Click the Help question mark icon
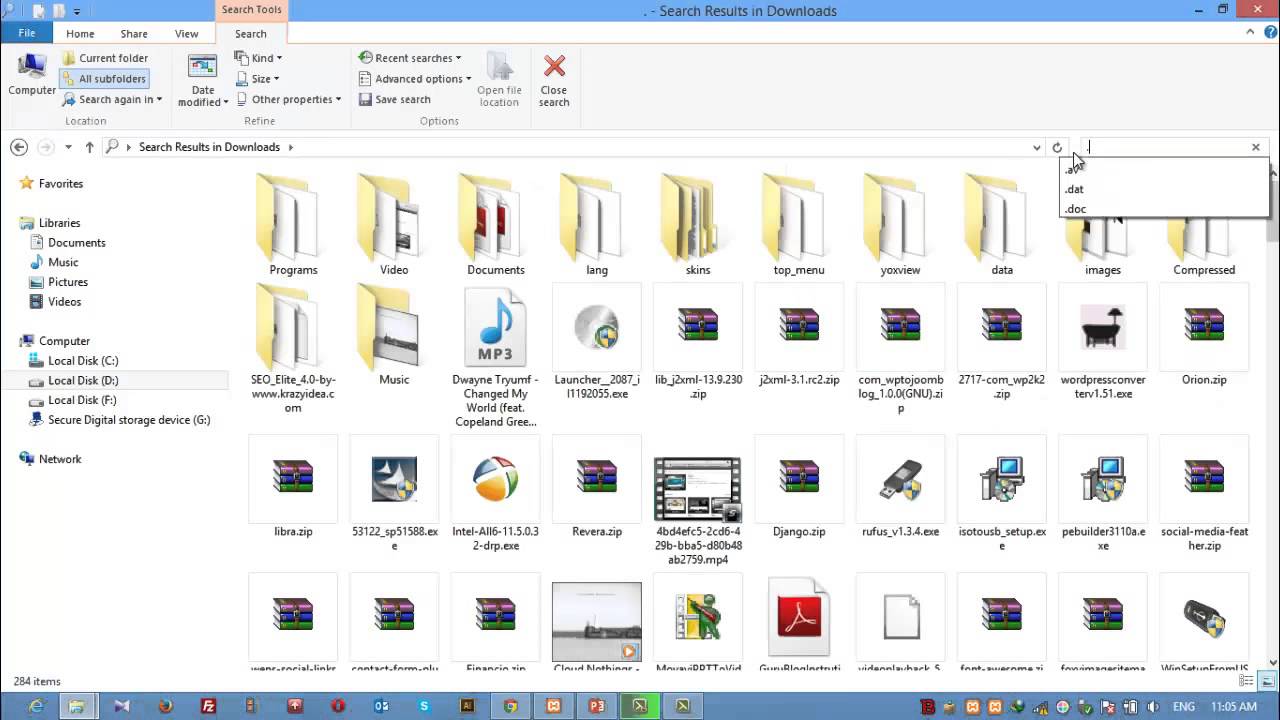This screenshot has height=720, width=1280. pos(1270,33)
